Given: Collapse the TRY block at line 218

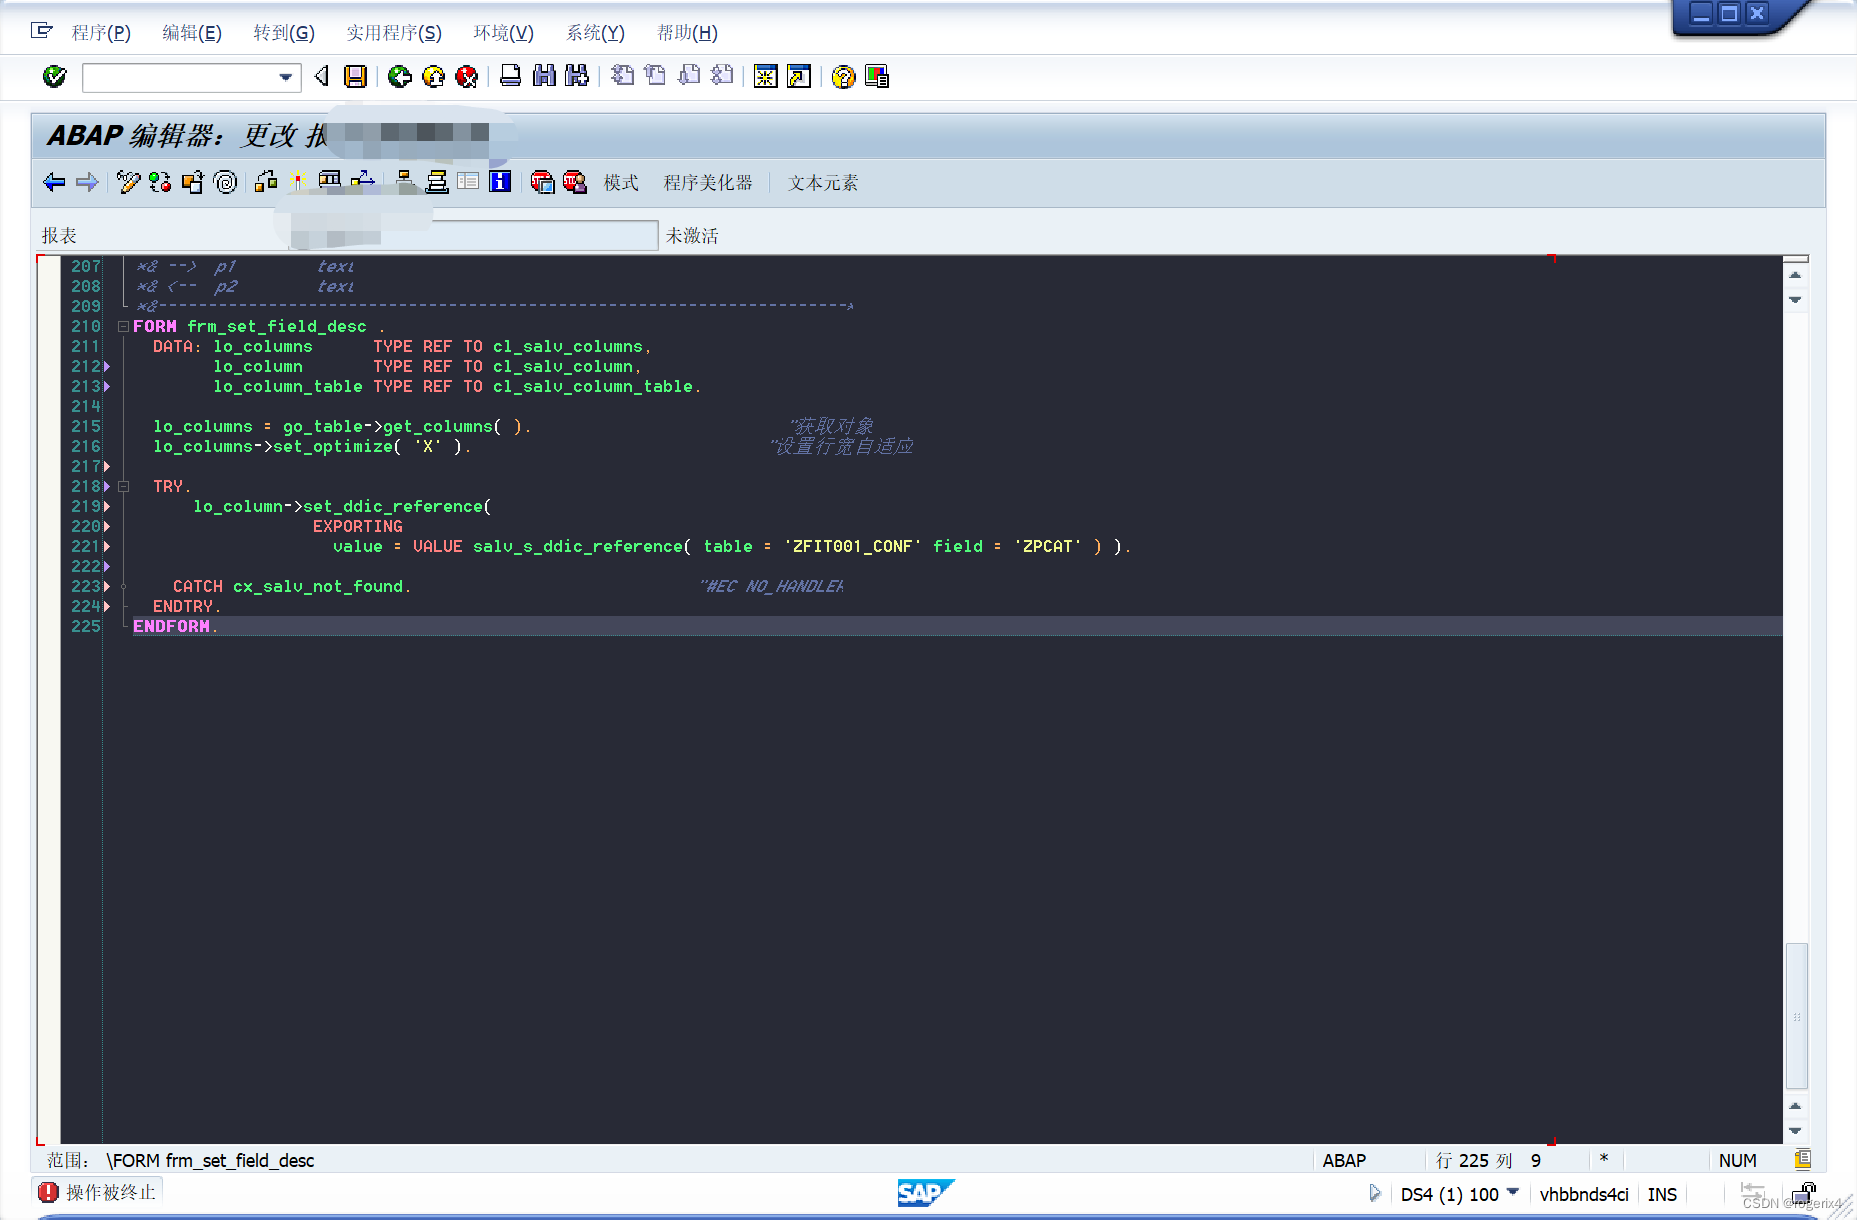Looking at the screenshot, I should 123,487.
